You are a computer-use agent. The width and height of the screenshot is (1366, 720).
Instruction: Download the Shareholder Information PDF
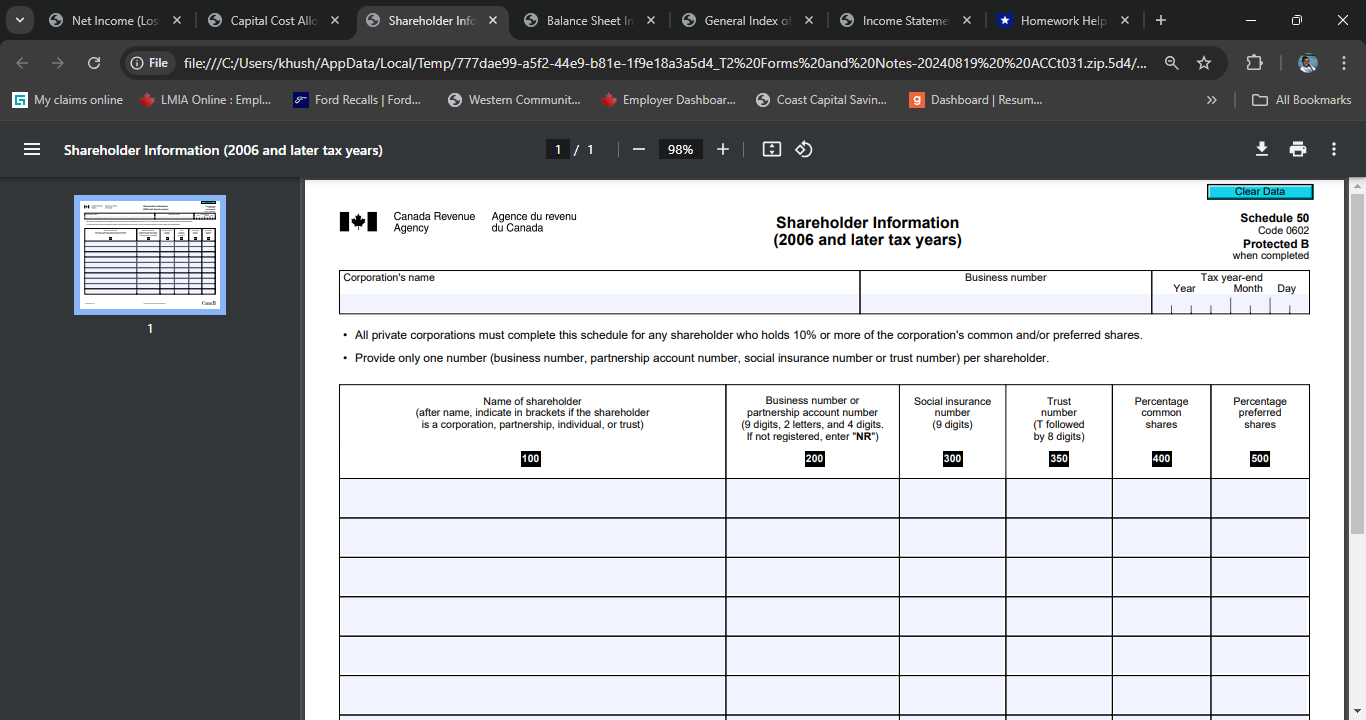pos(1262,149)
